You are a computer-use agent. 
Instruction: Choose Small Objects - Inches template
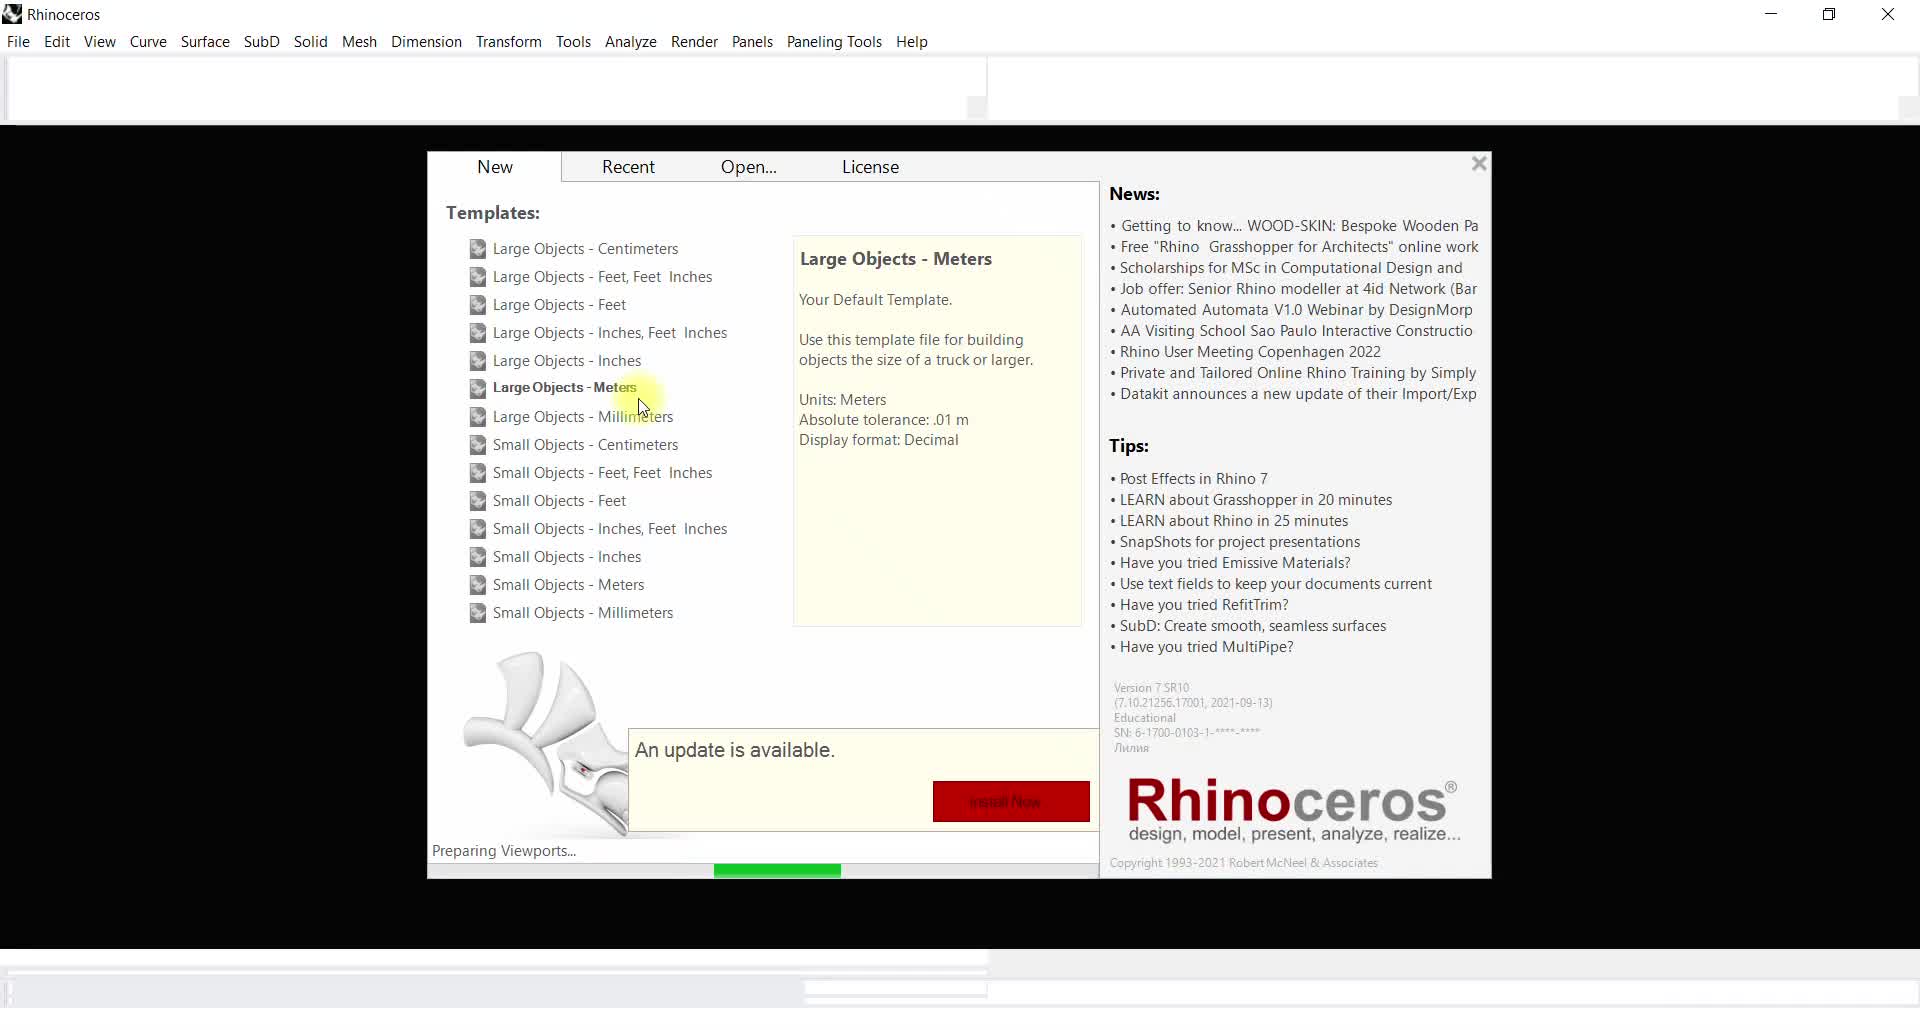[567, 557]
